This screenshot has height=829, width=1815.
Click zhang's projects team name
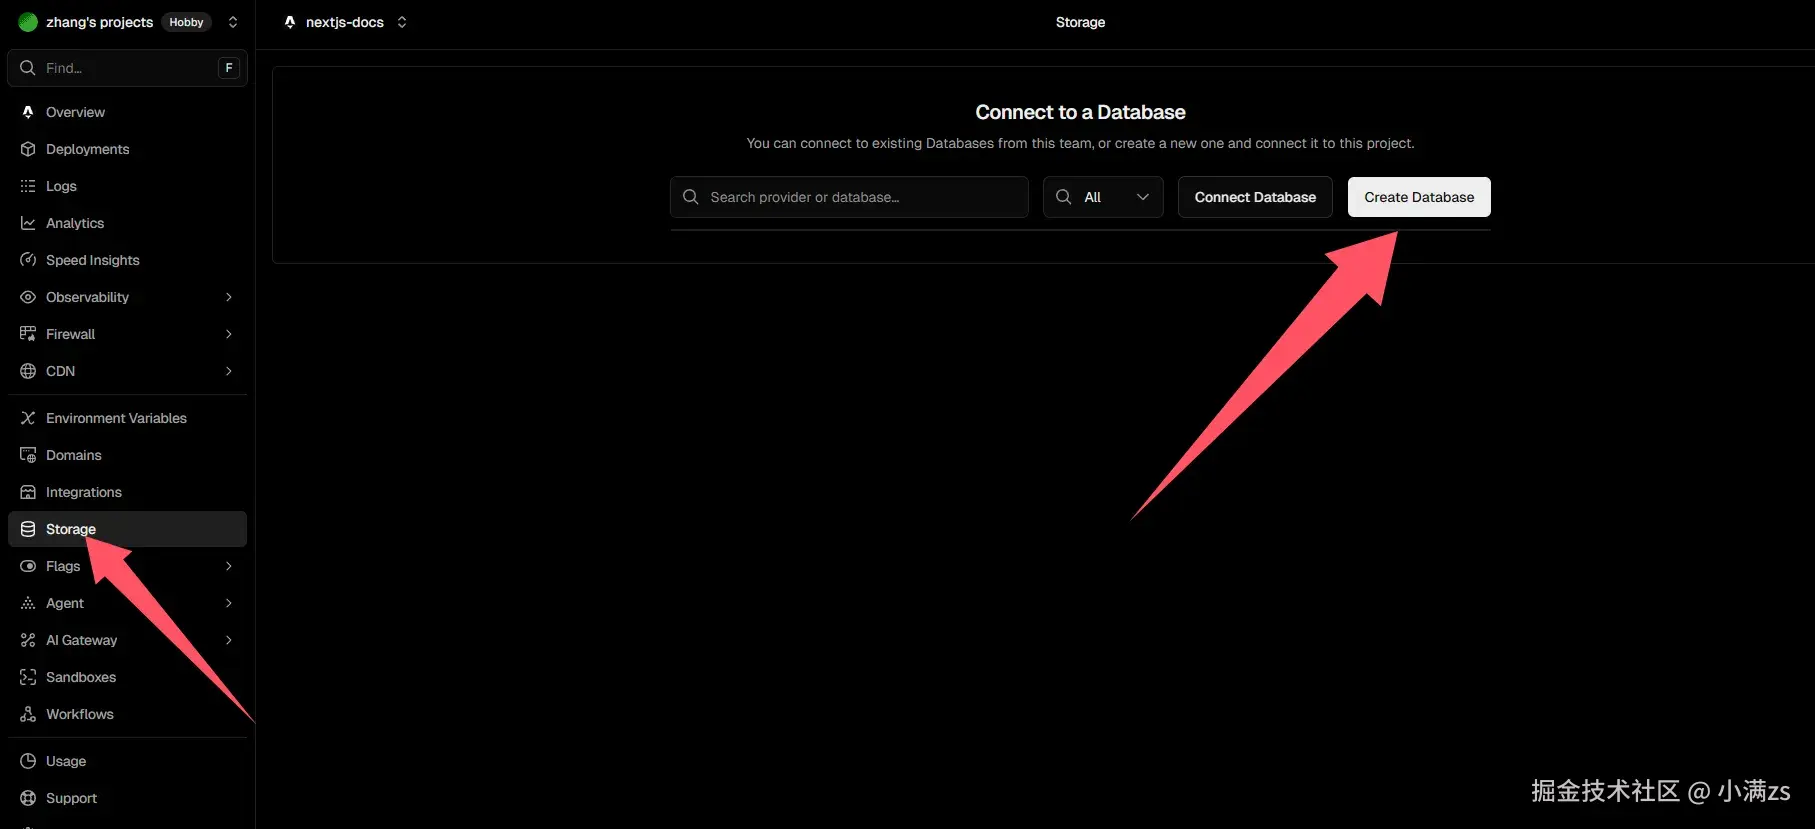[99, 22]
